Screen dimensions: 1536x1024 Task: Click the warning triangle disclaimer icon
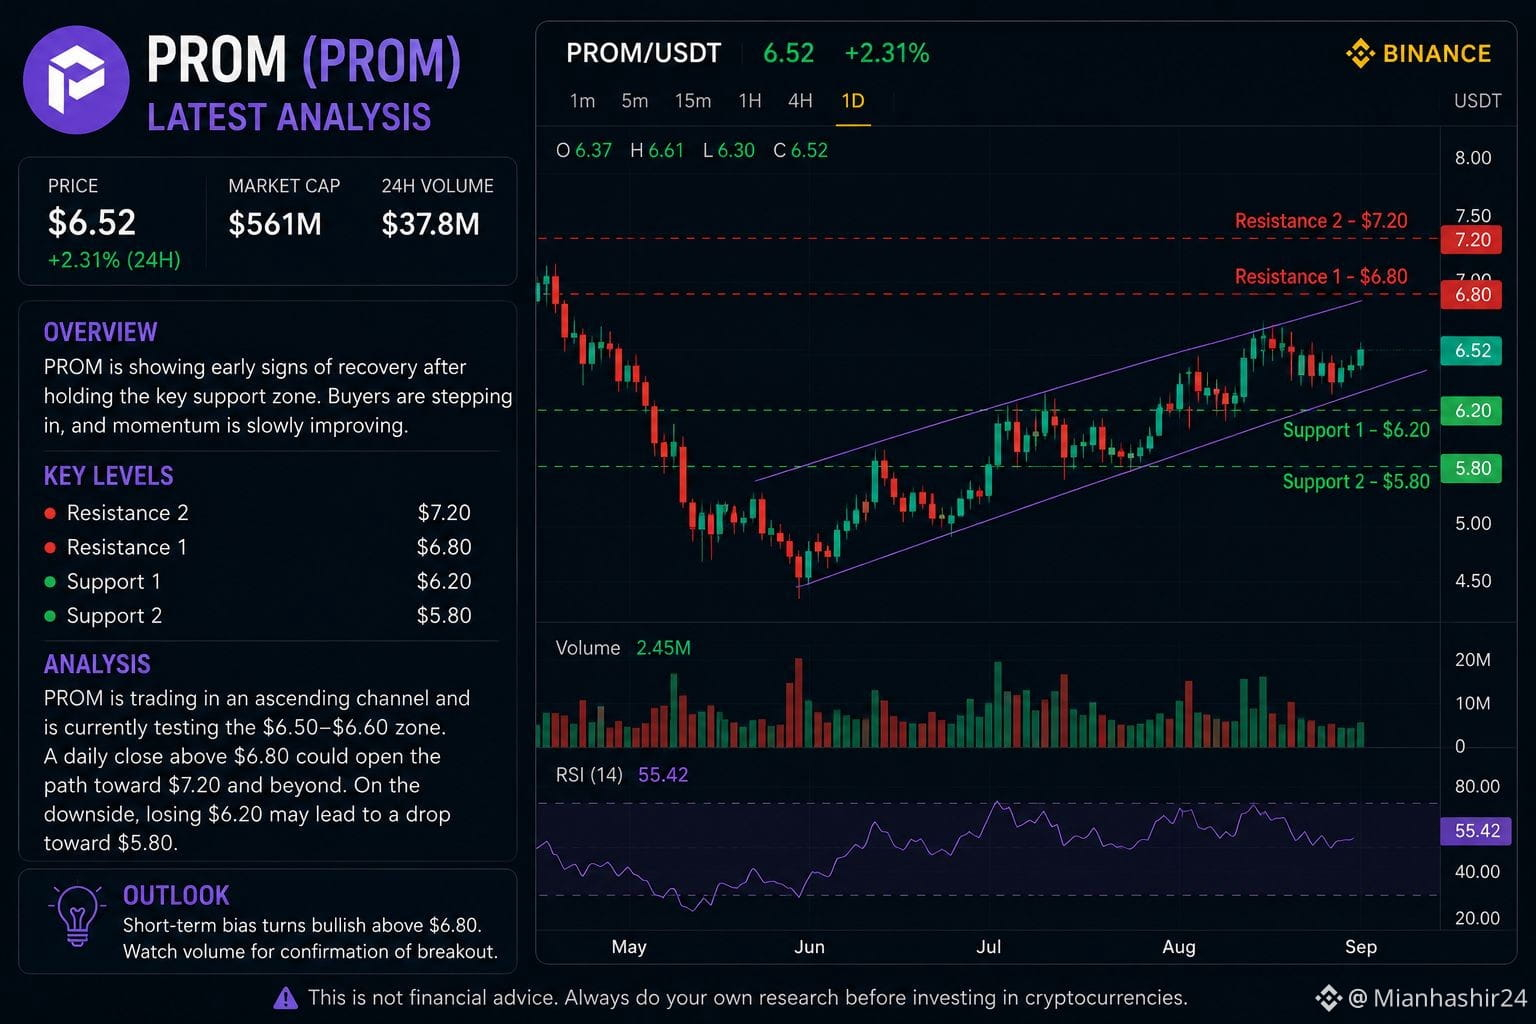tap(285, 997)
